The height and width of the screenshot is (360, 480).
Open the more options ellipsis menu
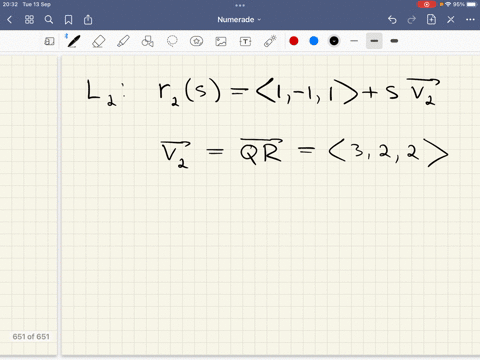(x=470, y=20)
